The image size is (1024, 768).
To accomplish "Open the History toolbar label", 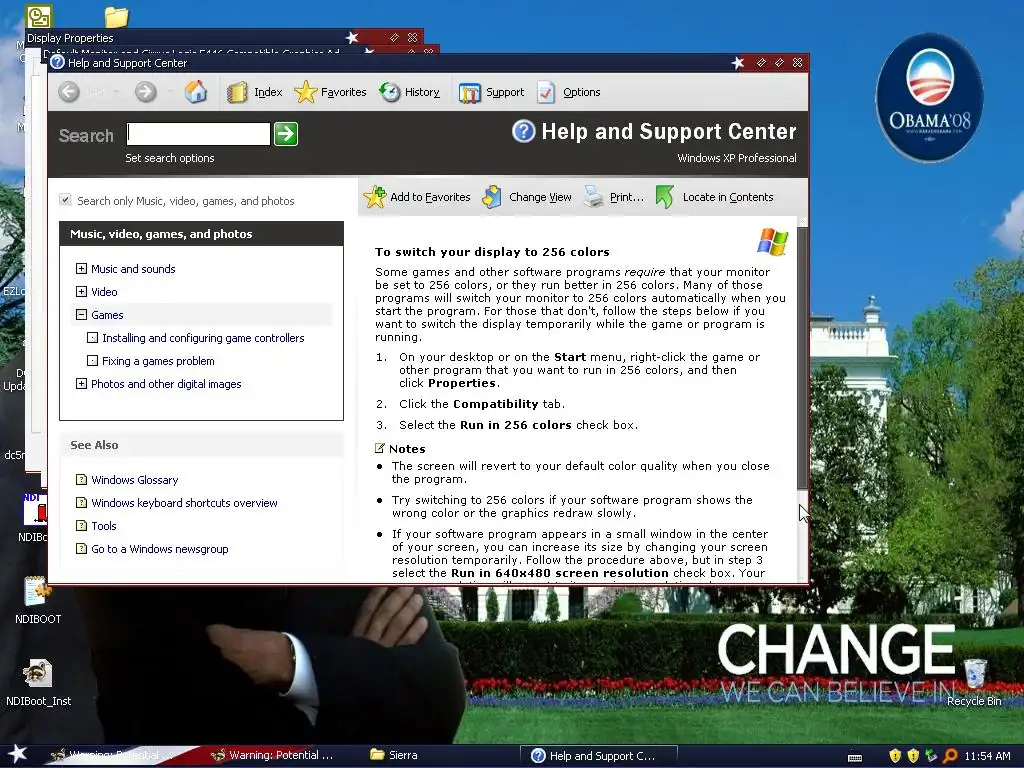I will click(422, 92).
